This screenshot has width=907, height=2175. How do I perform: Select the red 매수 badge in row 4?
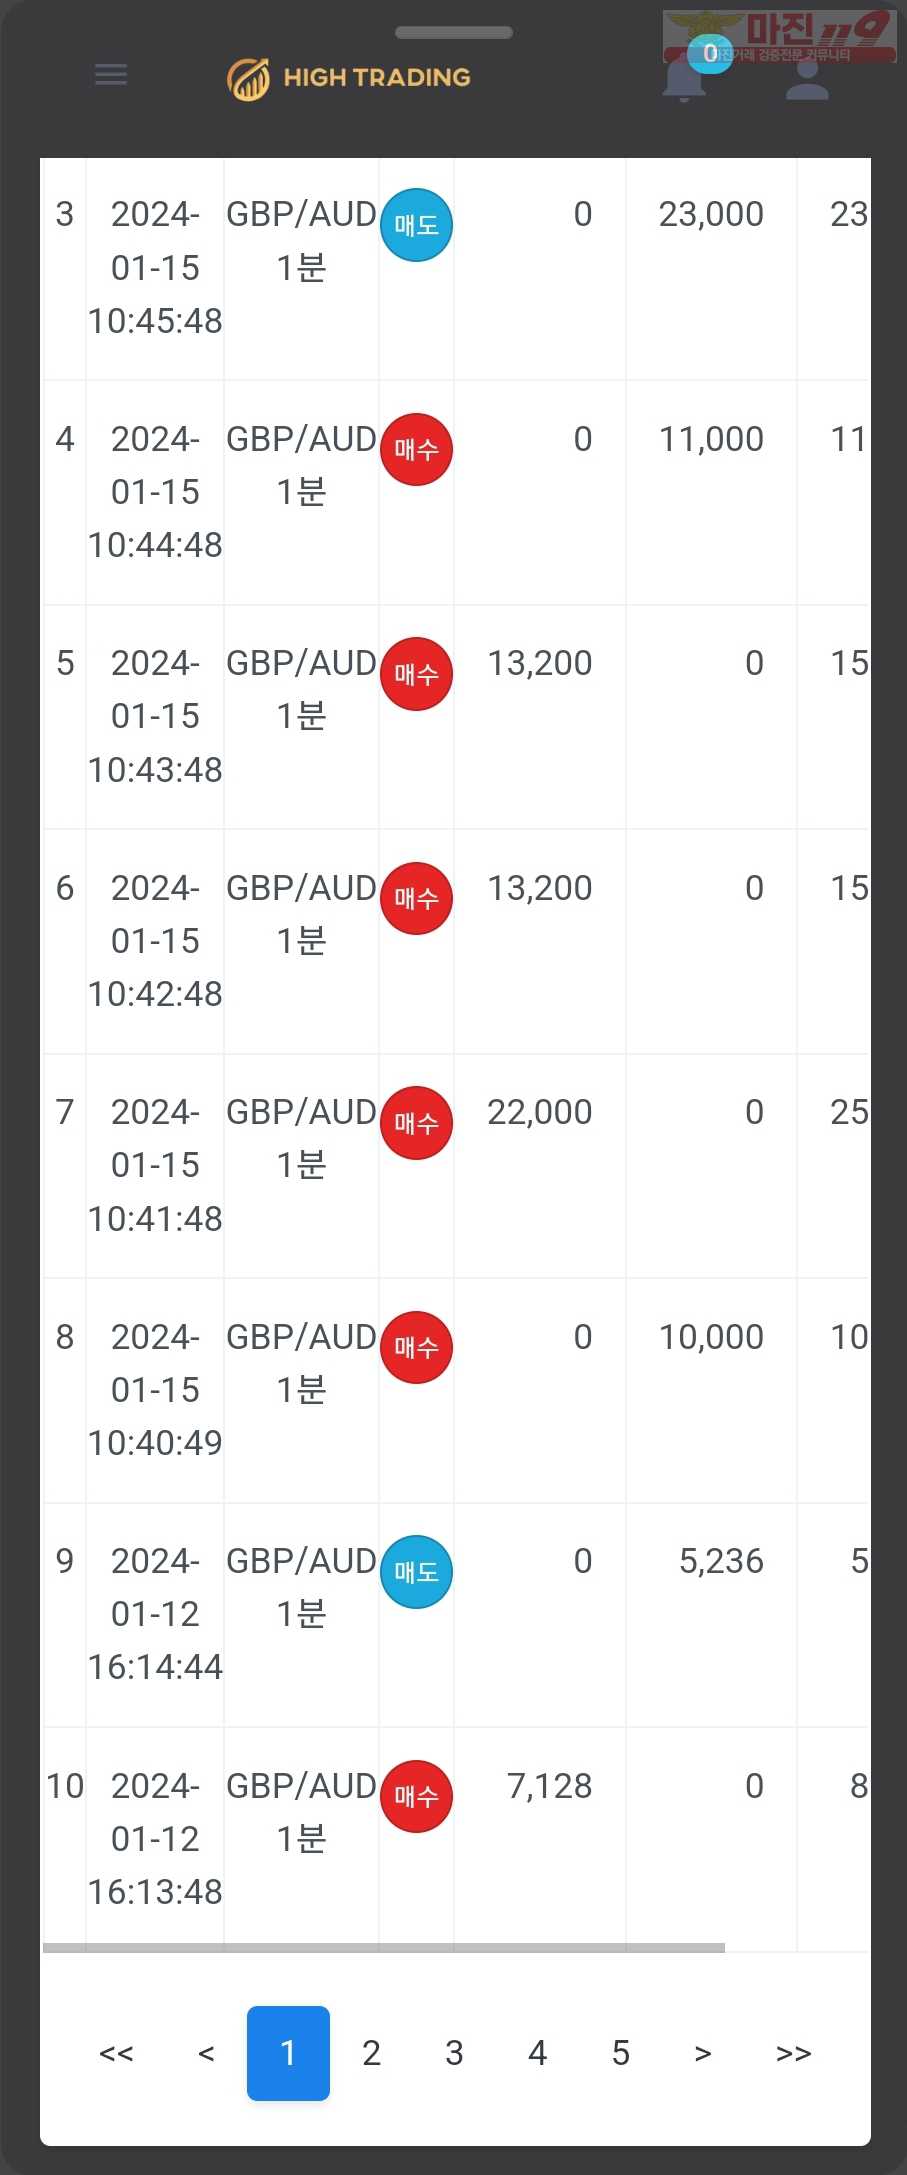coord(416,450)
